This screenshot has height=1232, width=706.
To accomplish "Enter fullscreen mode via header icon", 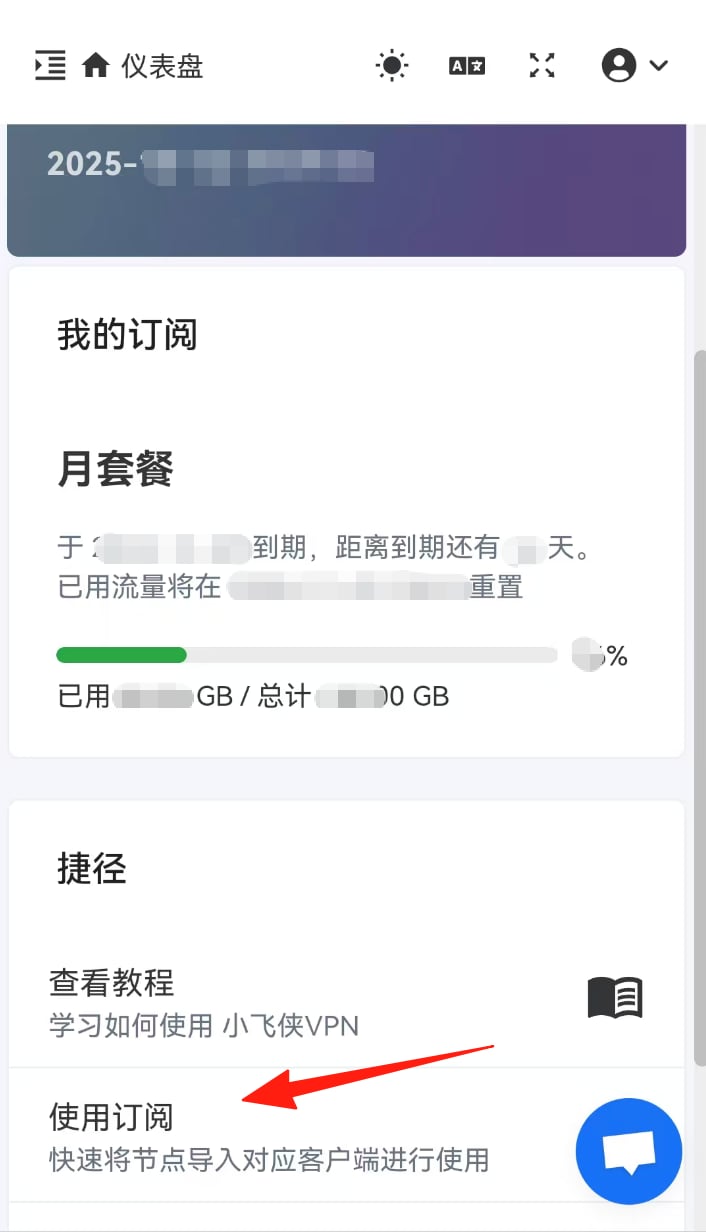I will pos(542,66).
